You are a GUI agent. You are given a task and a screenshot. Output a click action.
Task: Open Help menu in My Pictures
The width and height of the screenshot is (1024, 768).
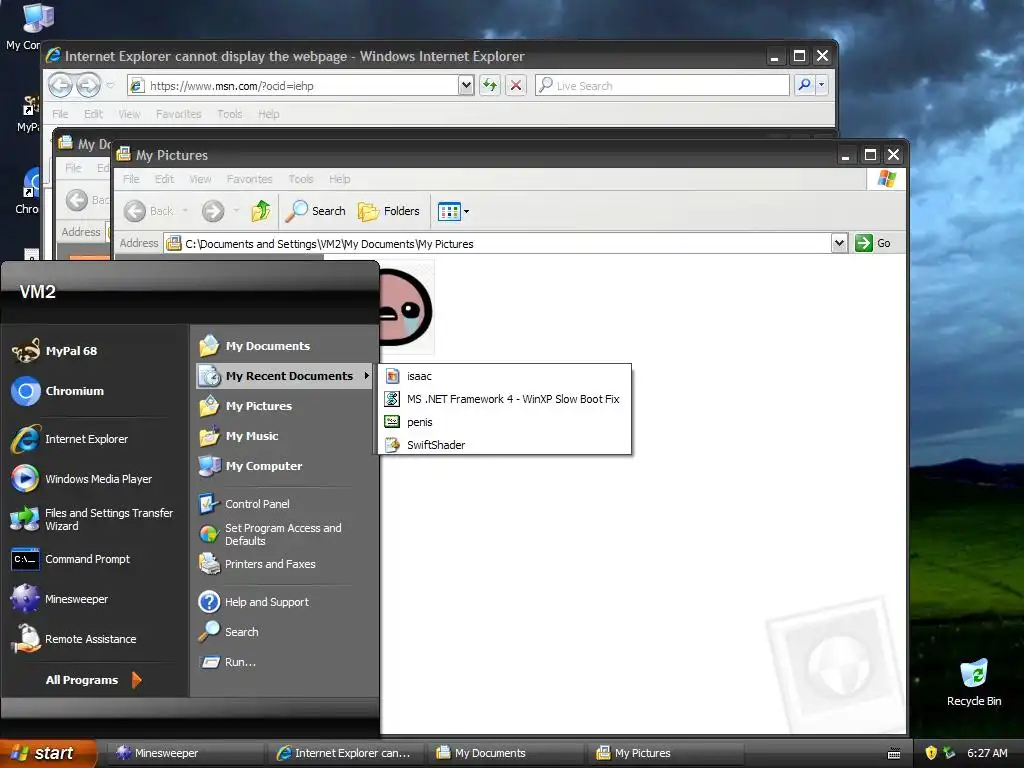(339, 179)
